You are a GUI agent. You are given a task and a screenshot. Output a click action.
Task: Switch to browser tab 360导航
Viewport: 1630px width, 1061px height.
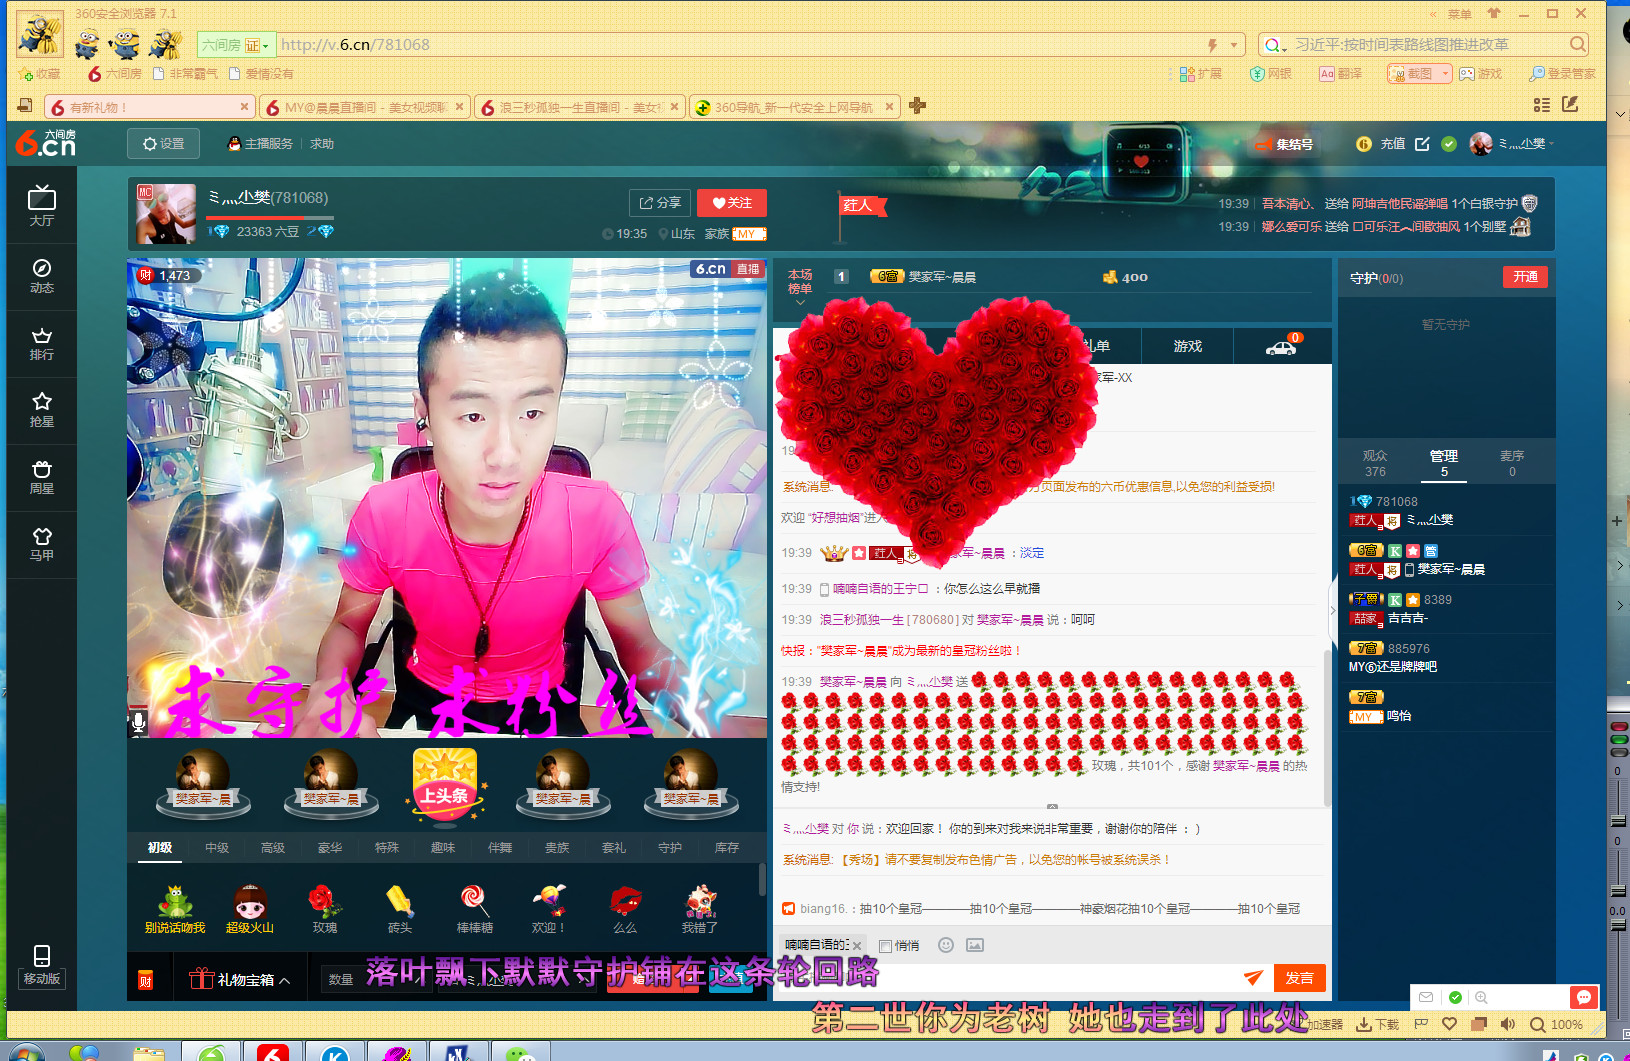pyautogui.click(x=795, y=107)
